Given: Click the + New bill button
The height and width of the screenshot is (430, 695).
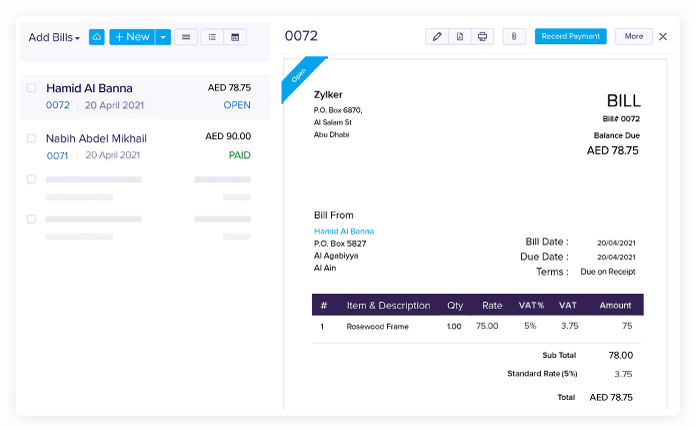Looking at the screenshot, I should pos(132,37).
